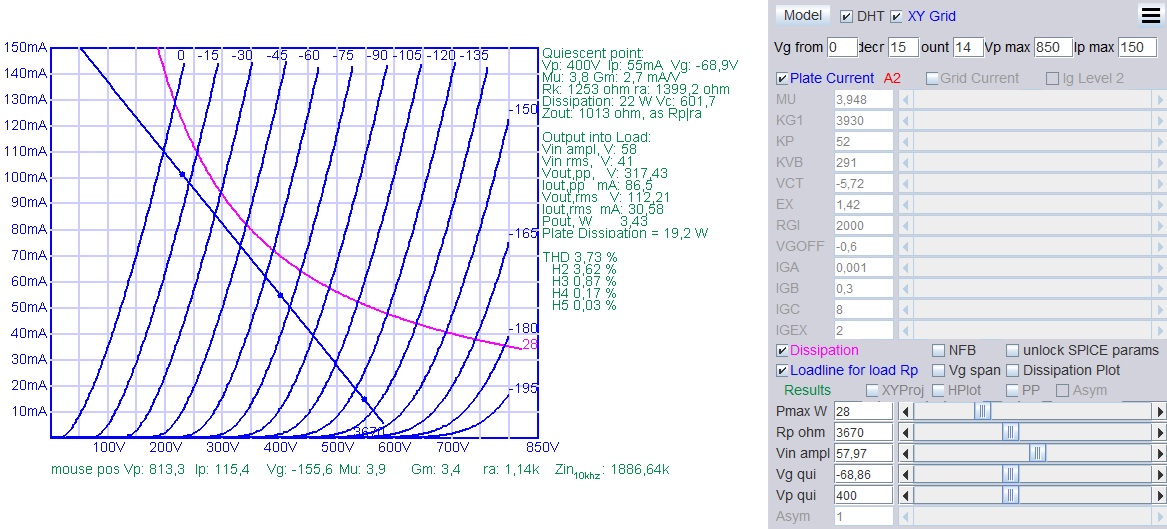
Task: Disable the XY Grid checkbox
Action: click(x=897, y=16)
